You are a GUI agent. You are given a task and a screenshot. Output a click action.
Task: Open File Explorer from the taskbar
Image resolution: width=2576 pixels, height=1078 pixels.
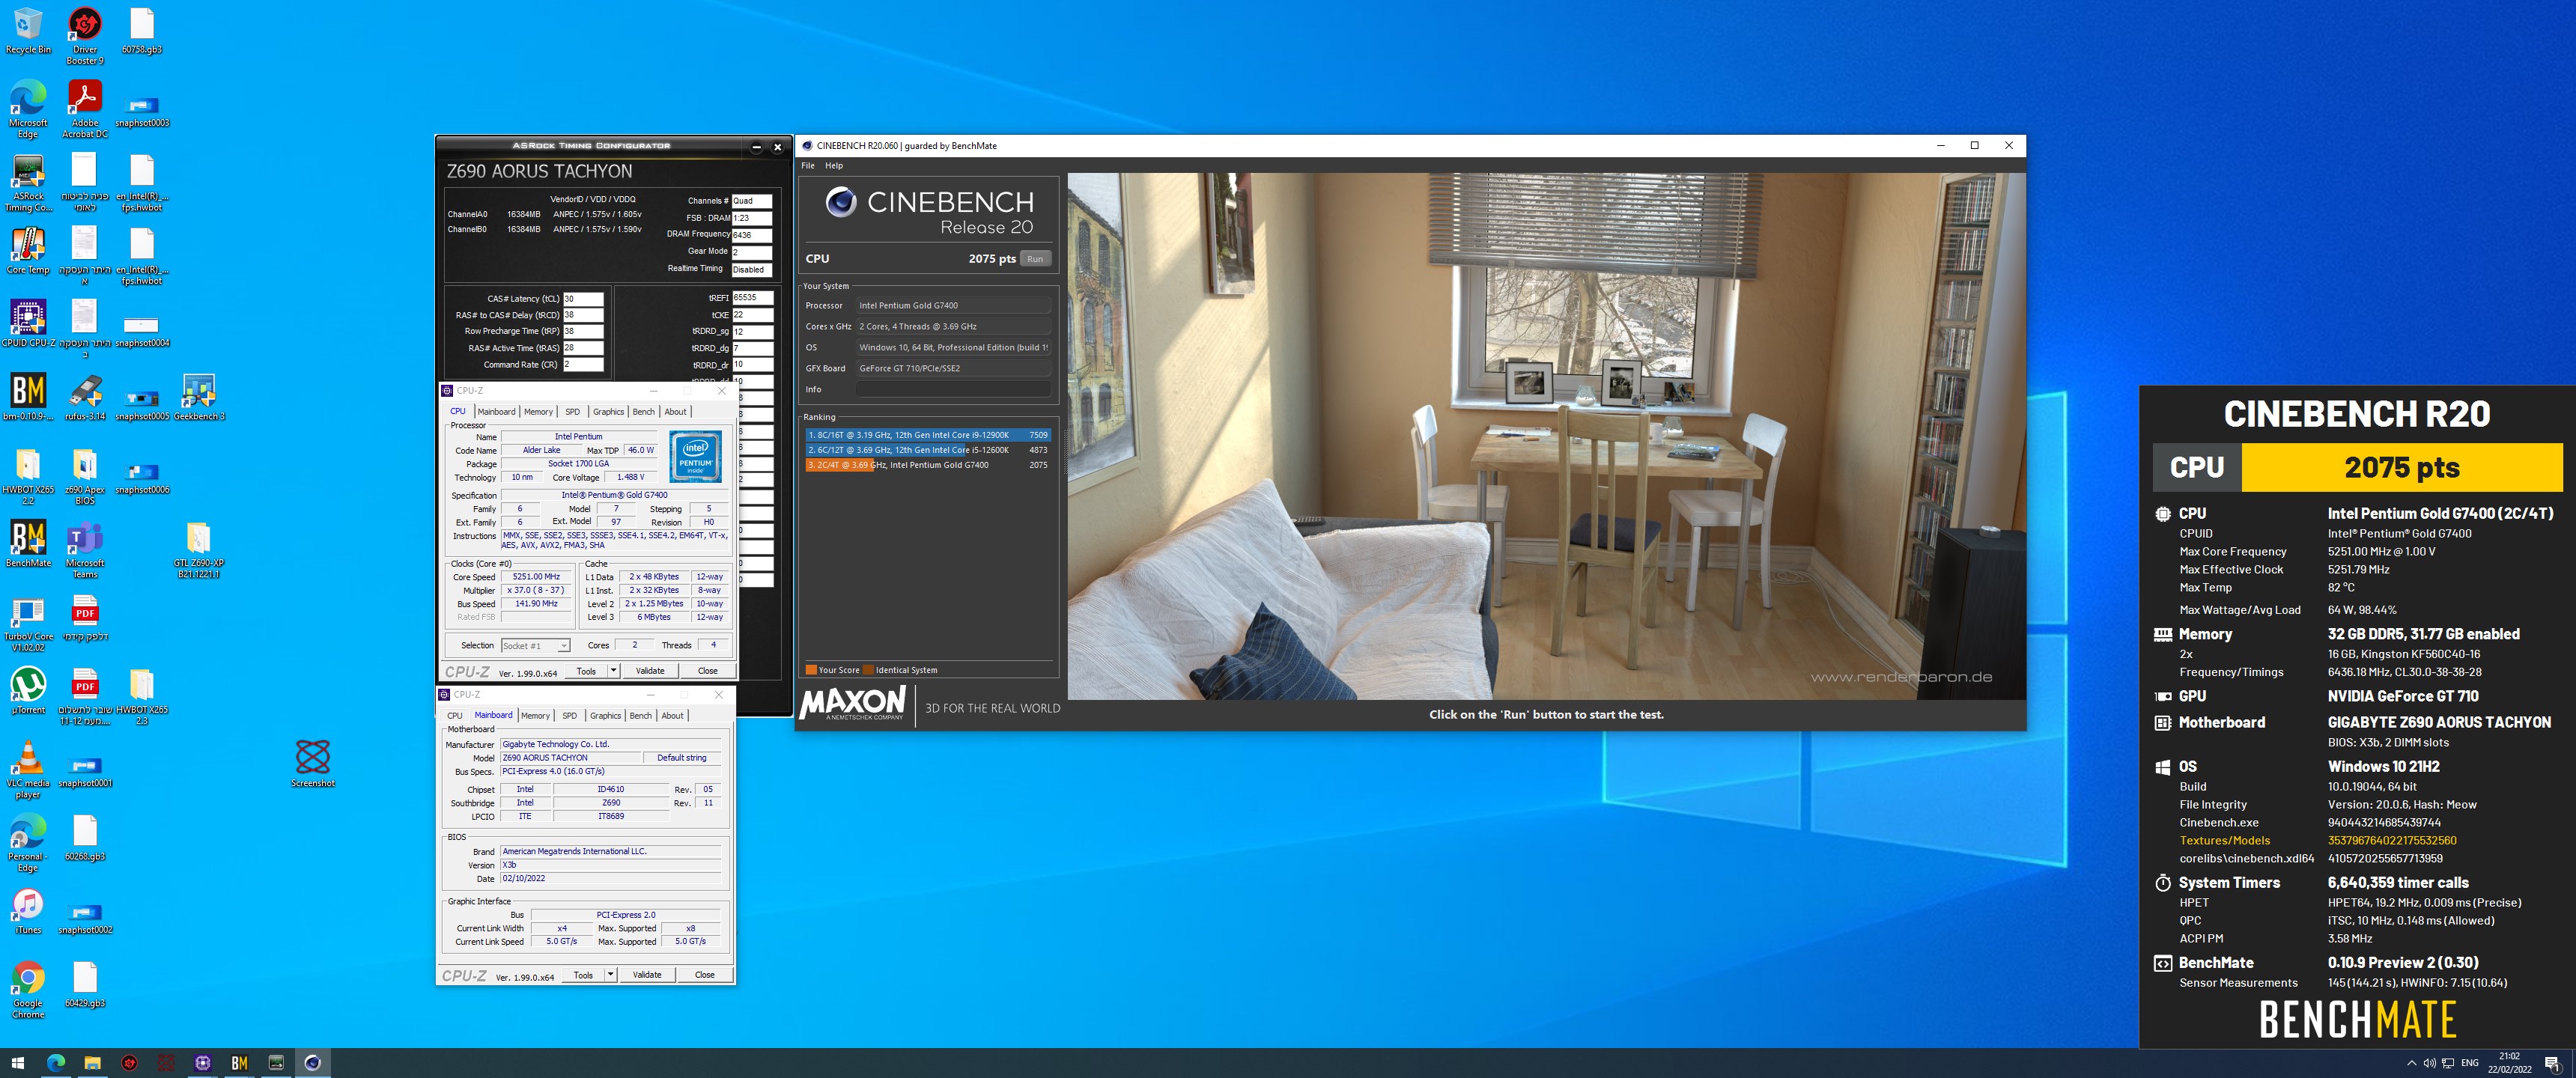pos(92,1062)
